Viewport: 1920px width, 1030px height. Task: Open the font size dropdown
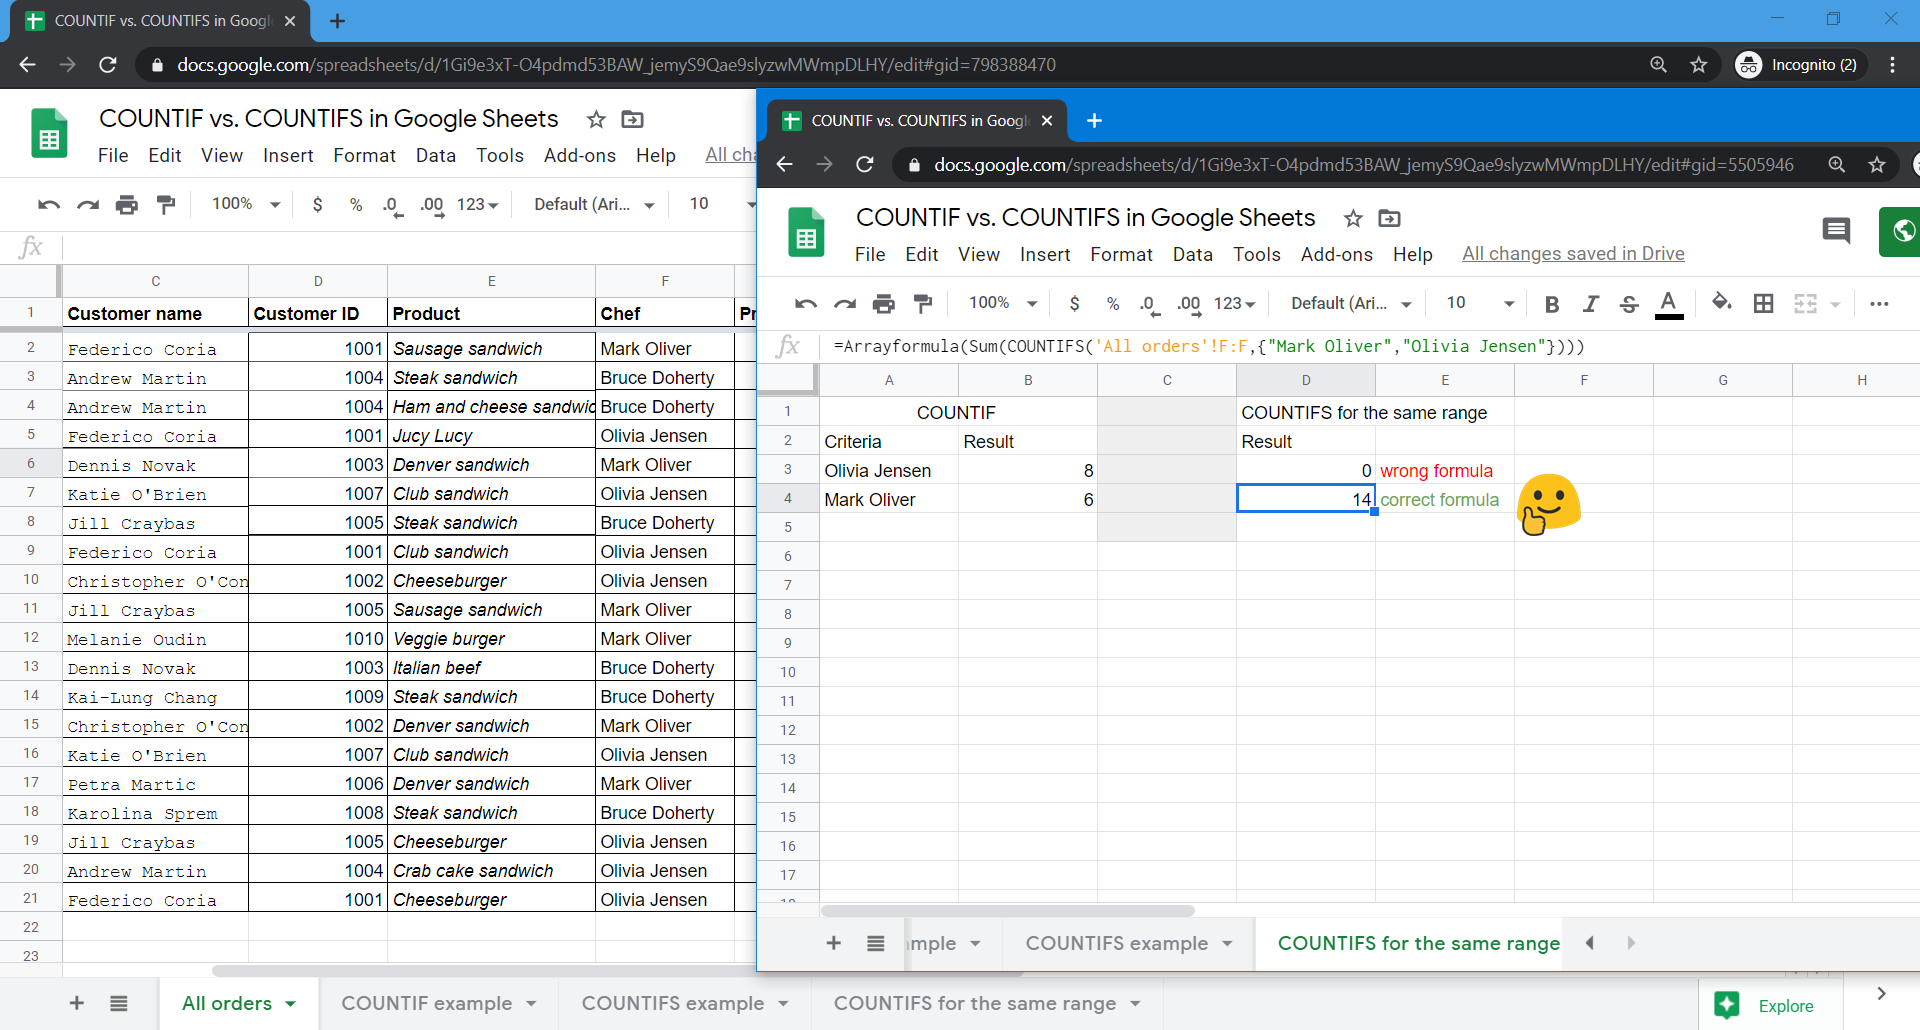[1477, 303]
